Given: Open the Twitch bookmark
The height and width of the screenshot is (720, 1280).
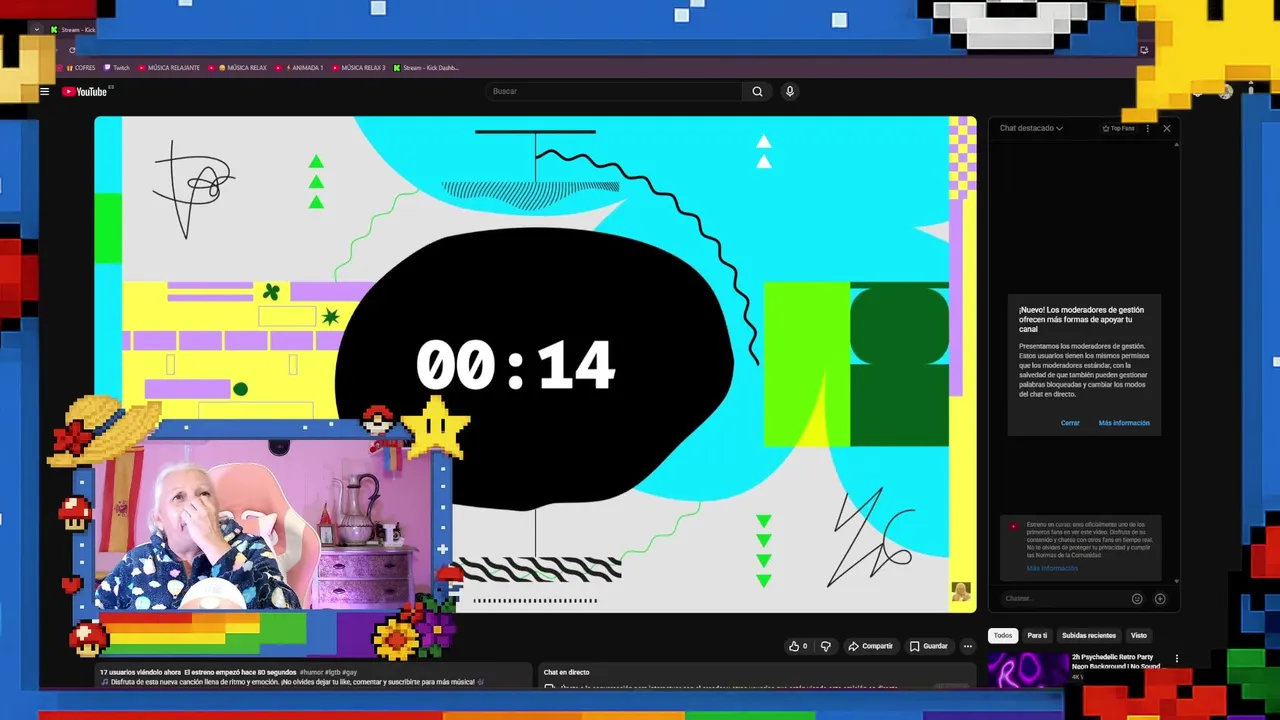Looking at the screenshot, I should [x=117, y=68].
